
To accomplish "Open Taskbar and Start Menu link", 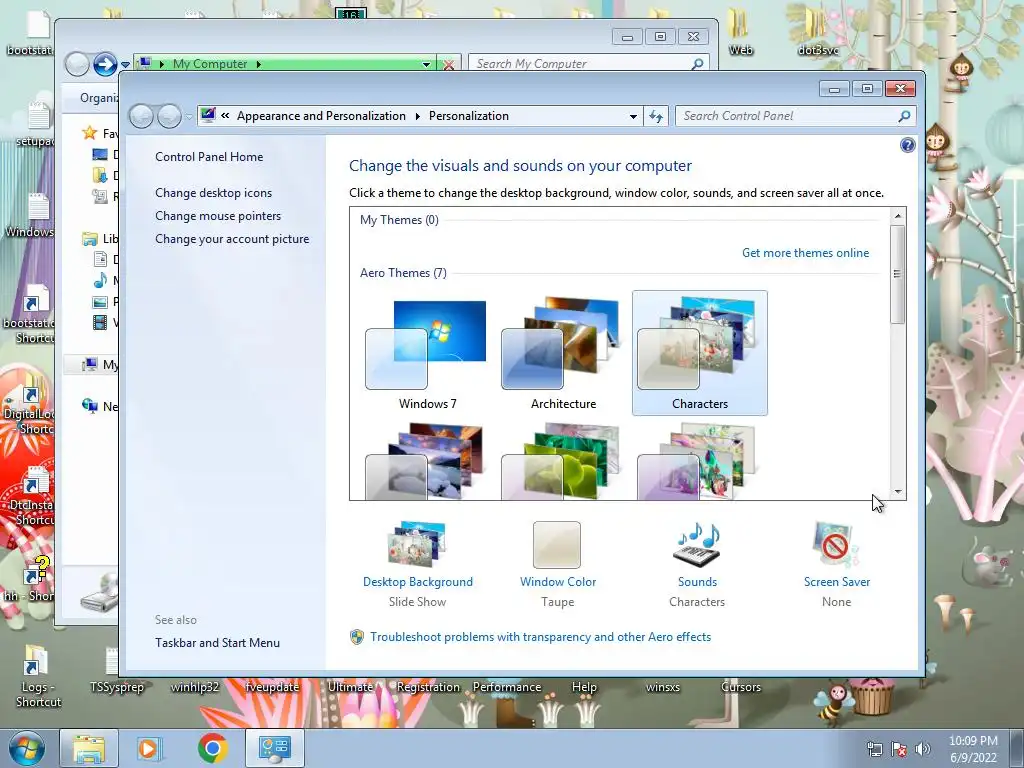I will pos(217,643).
